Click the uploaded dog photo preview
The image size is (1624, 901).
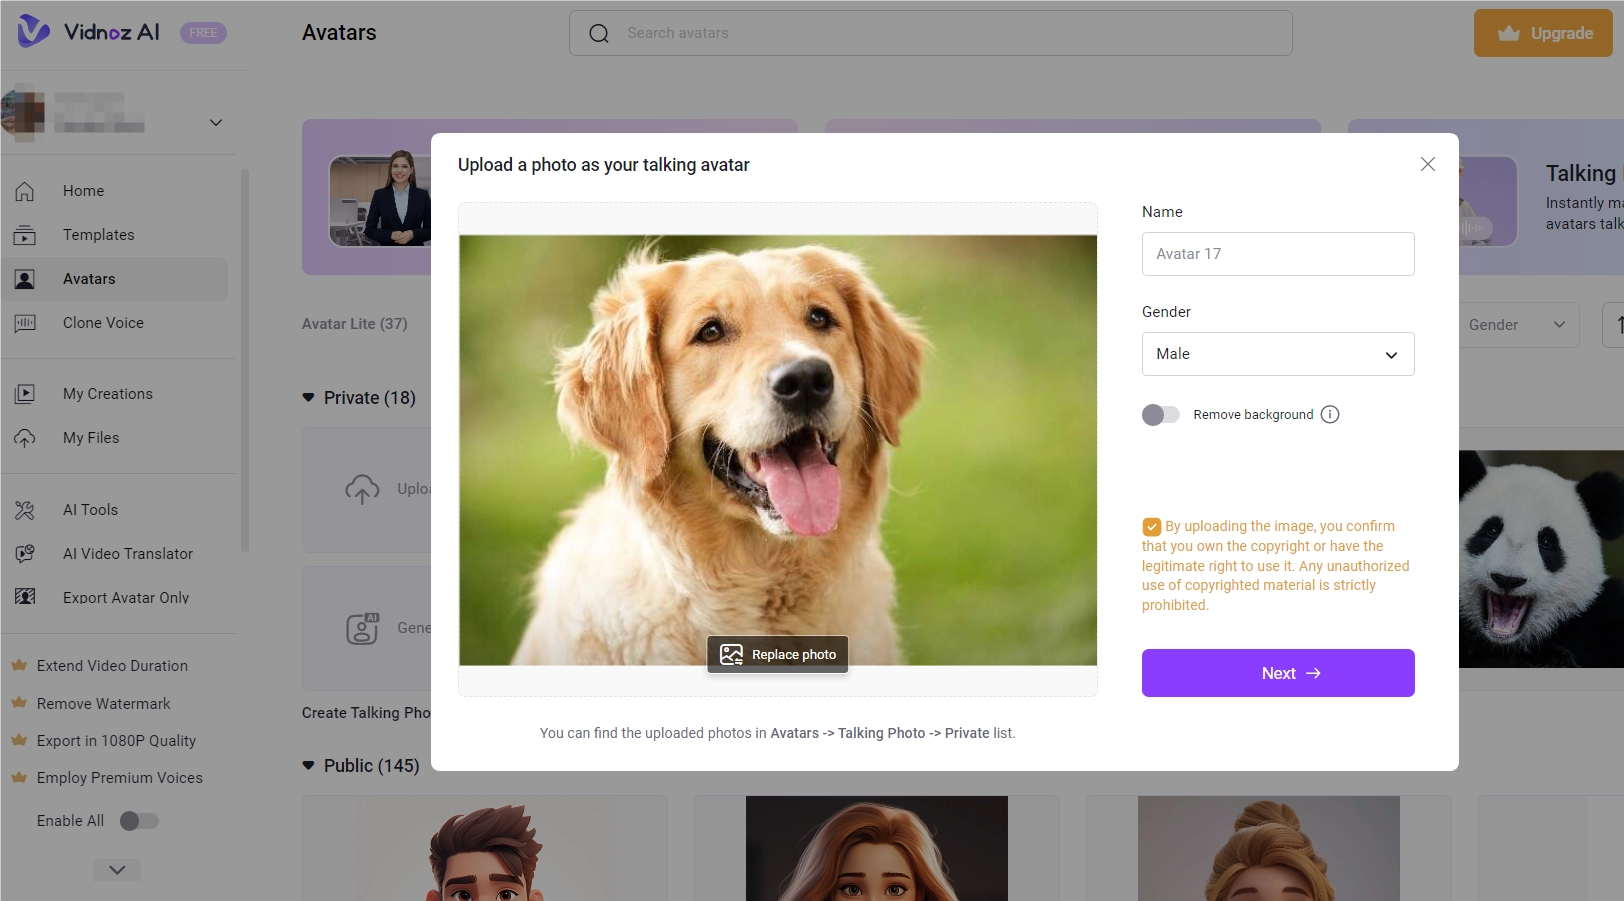[x=778, y=450]
